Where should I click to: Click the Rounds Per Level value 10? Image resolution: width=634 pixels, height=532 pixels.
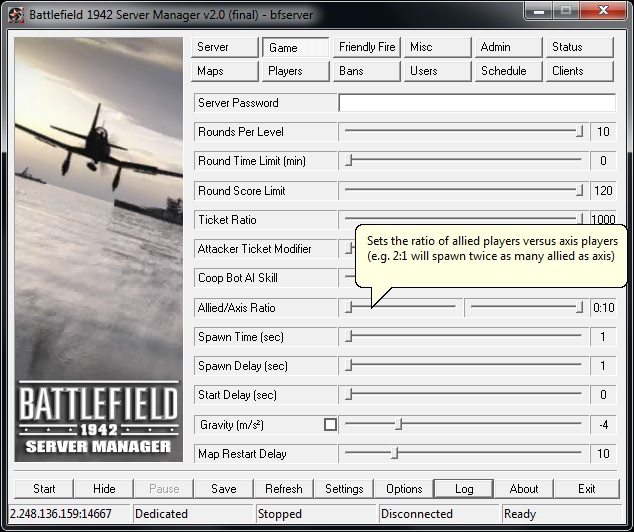[603, 131]
